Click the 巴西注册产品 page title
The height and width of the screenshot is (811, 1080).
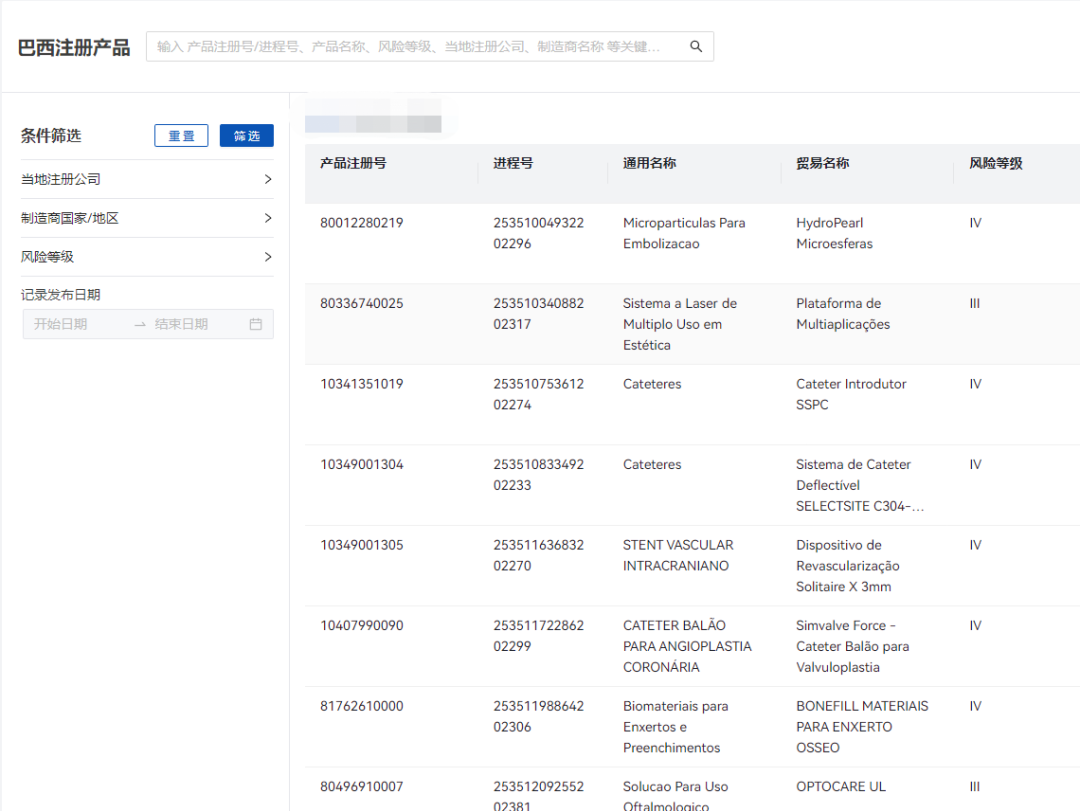pyautogui.click(x=74, y=48)
